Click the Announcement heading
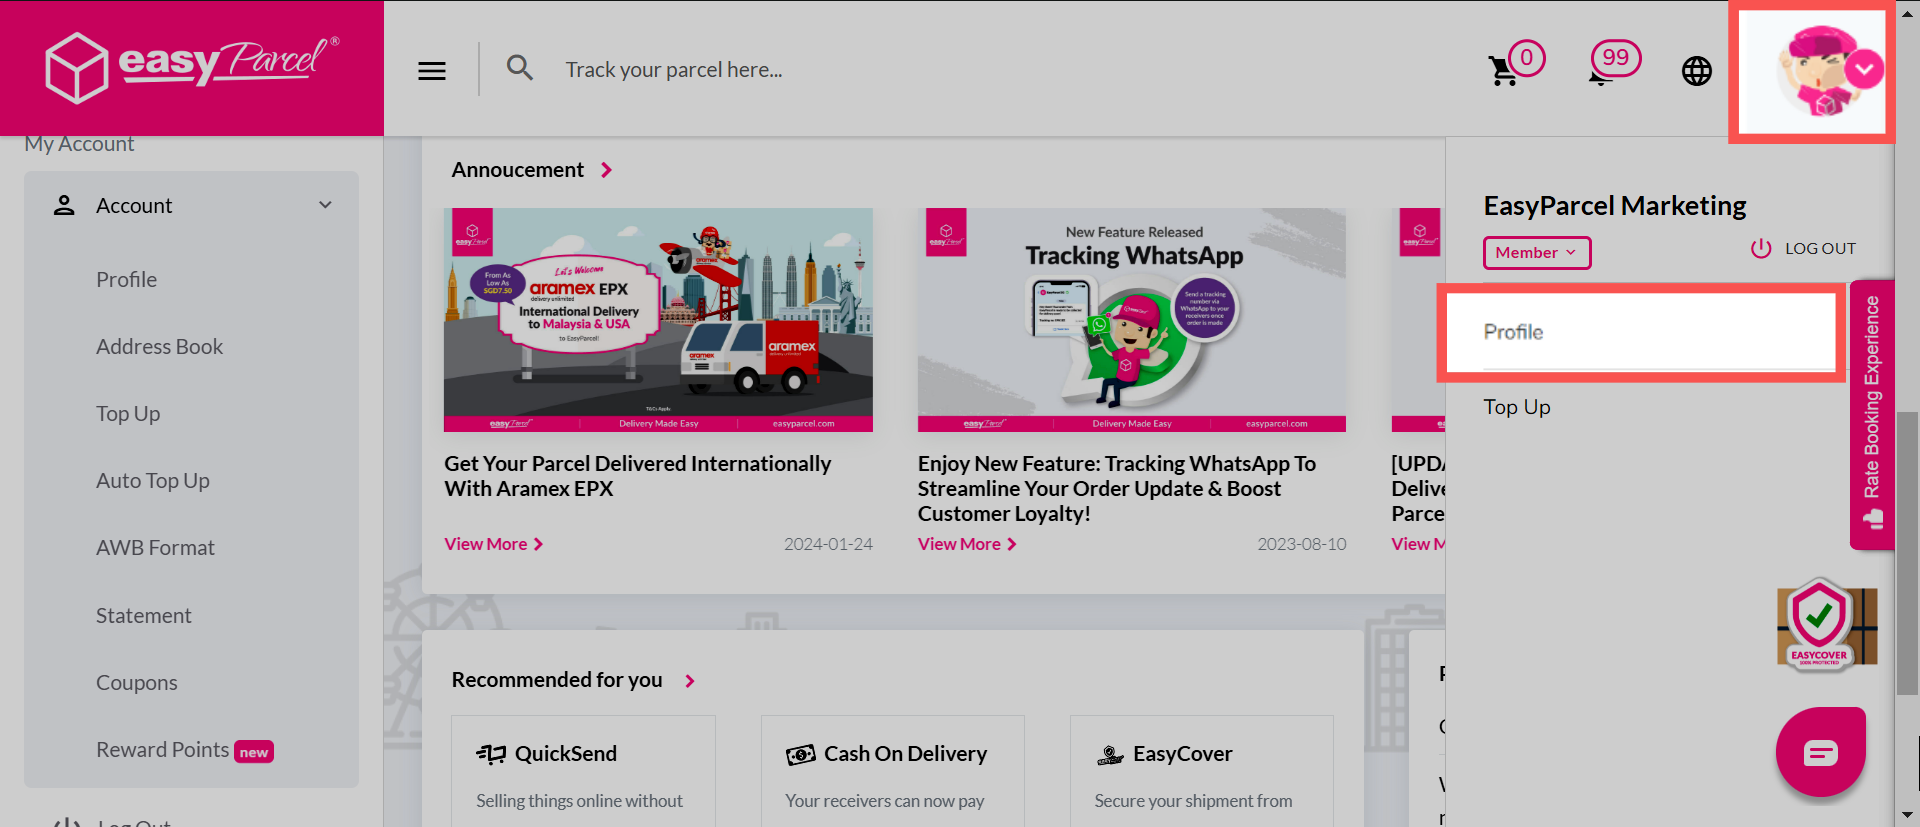 tap(517, 170)
